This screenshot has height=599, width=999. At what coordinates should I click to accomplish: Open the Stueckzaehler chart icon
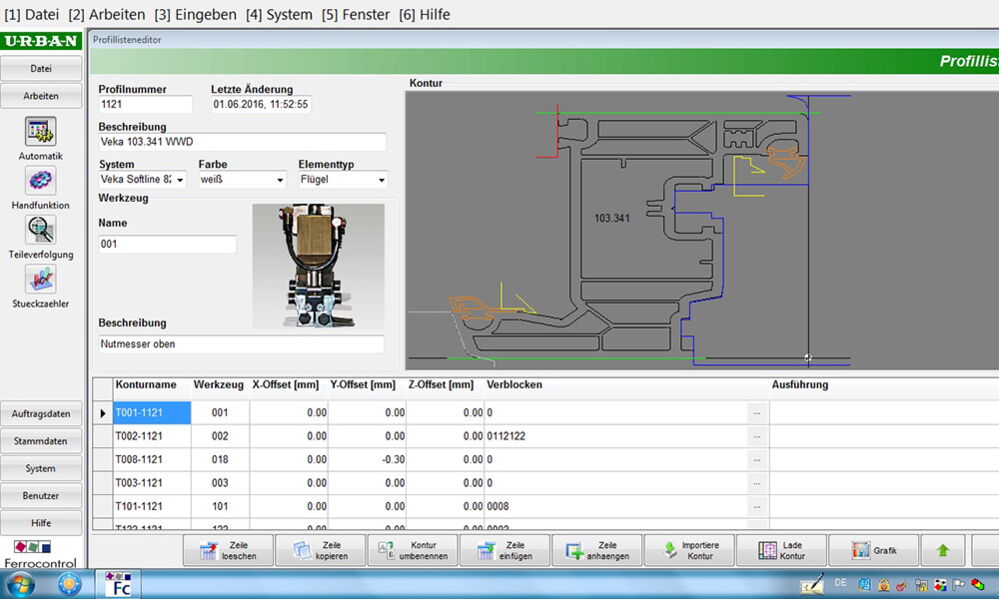[x=40, y=279]
